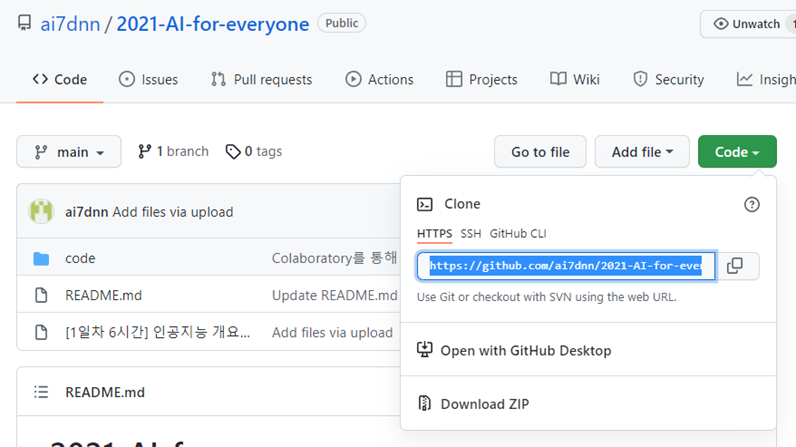The height and width of the screenshot is (447, 796).
Task: Open the Insights tab
Action: [x=766, y=80]
